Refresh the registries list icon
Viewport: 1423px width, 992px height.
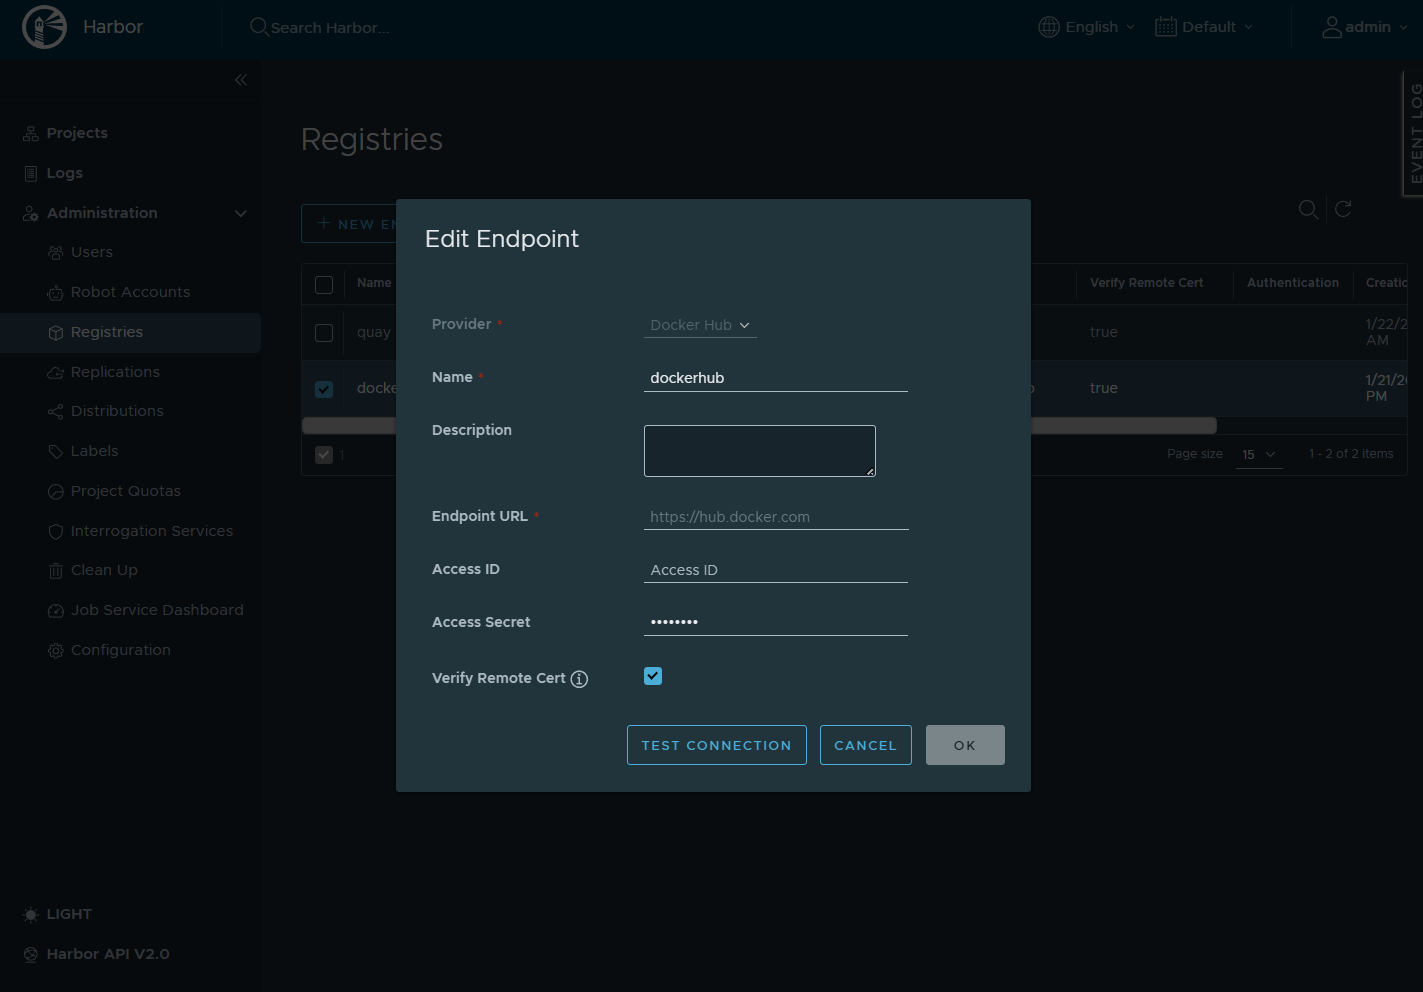[x=1343, y=209]
